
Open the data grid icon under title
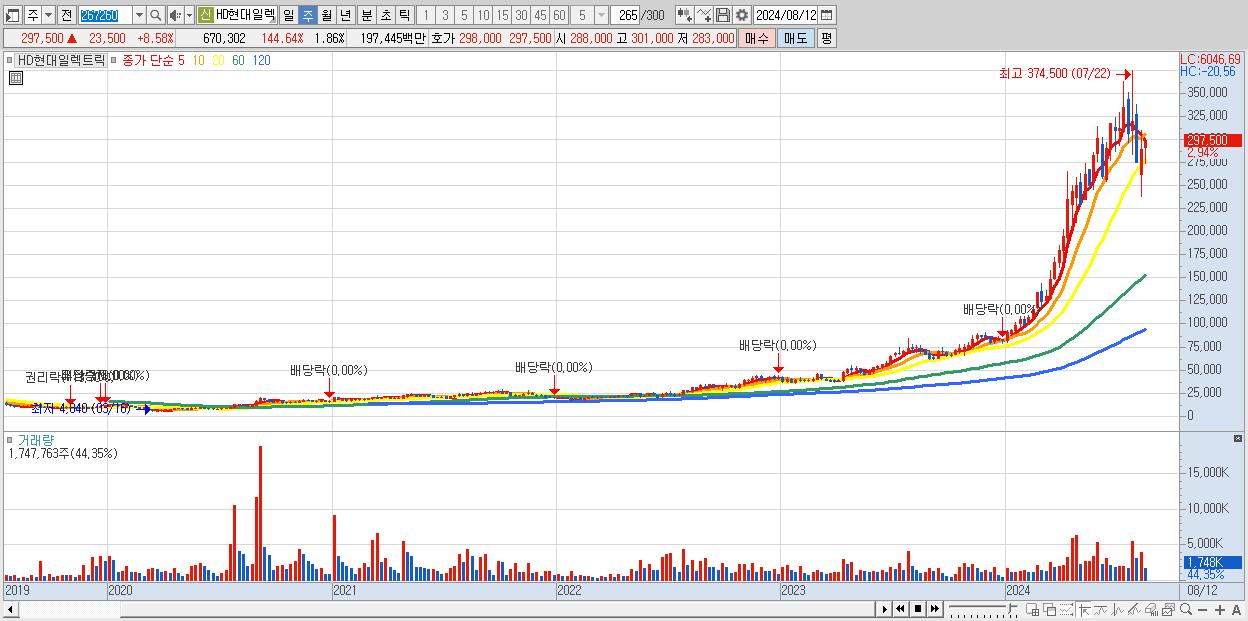coord(16,78)
